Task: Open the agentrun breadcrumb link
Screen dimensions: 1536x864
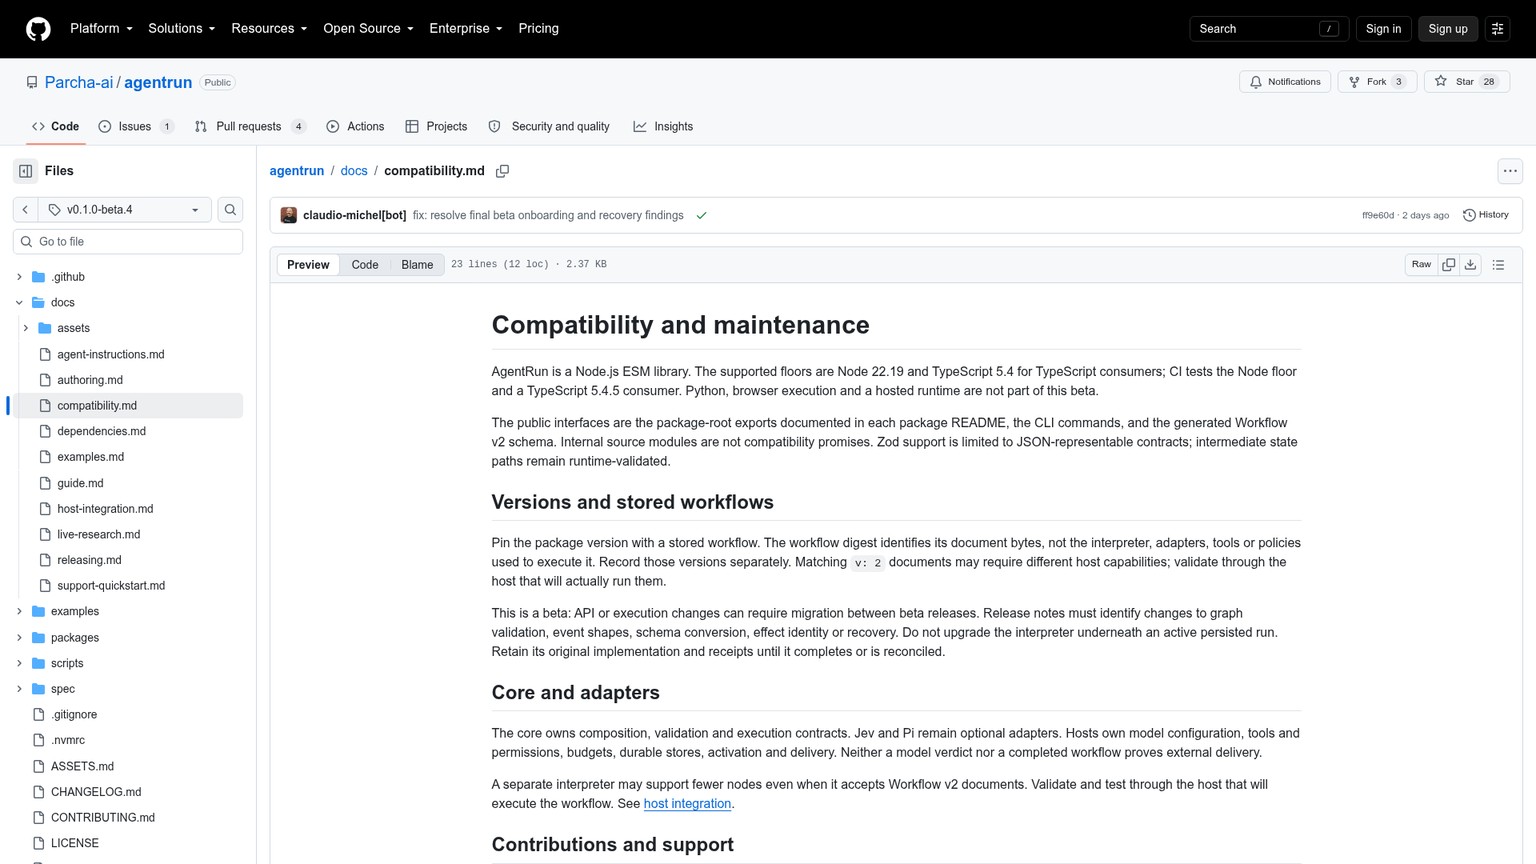Action: pyautogui.click(x=297, y=171)
